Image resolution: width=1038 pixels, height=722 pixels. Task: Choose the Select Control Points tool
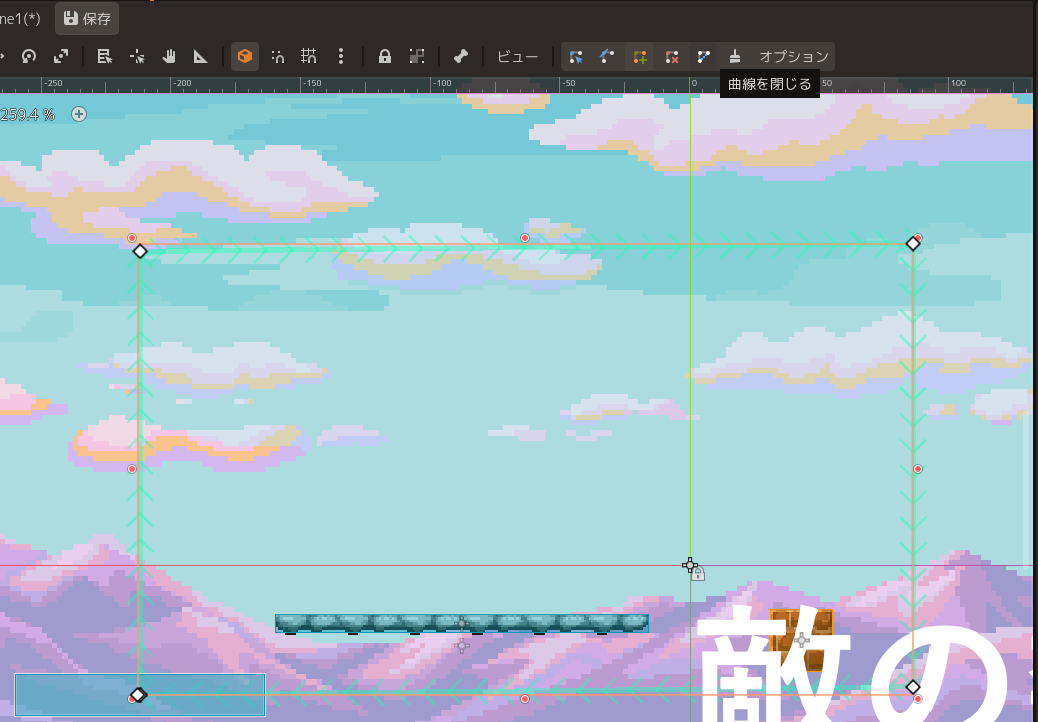coord(607,56)
